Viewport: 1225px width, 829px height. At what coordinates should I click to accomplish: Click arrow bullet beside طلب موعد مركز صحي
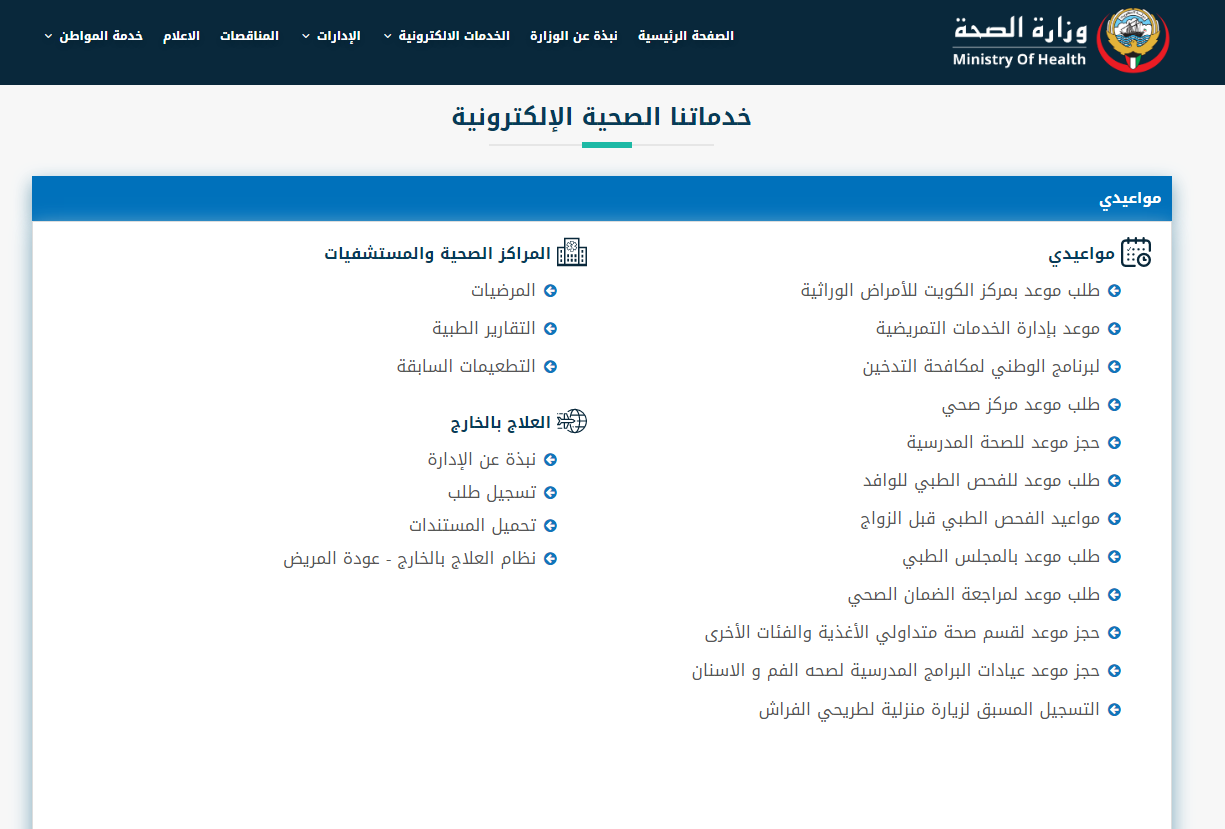(1114, 405)
